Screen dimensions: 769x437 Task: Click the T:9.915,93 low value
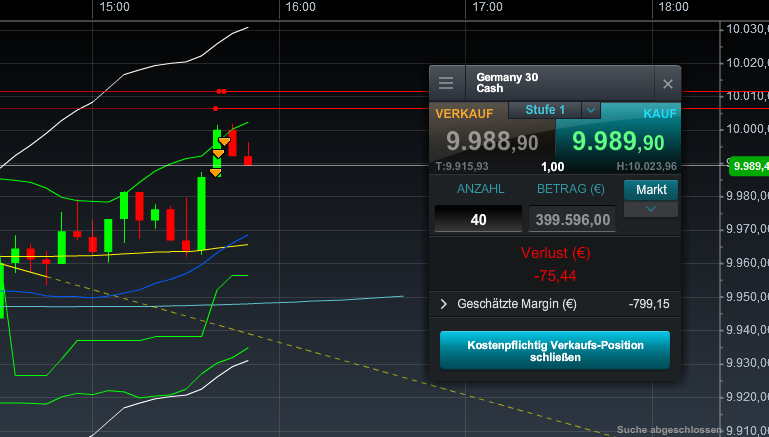462,166
